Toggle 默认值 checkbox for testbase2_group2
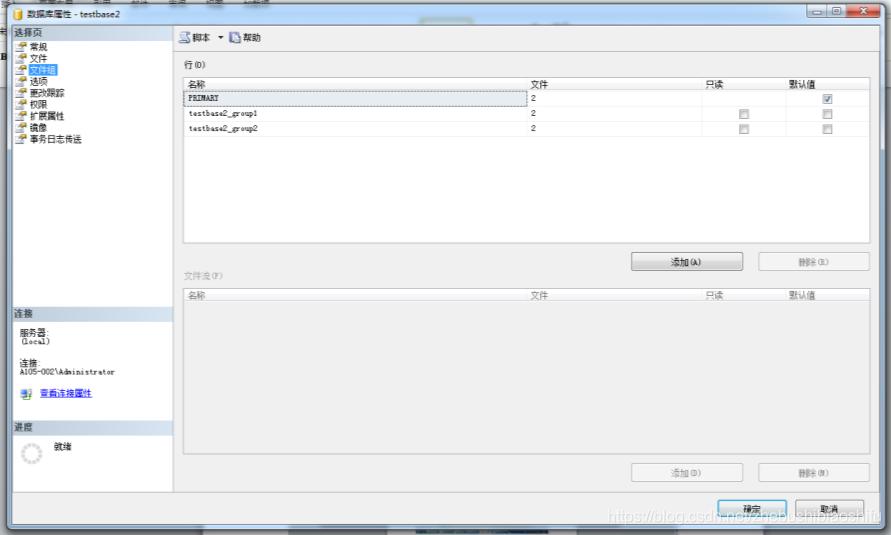 point(827,129)
